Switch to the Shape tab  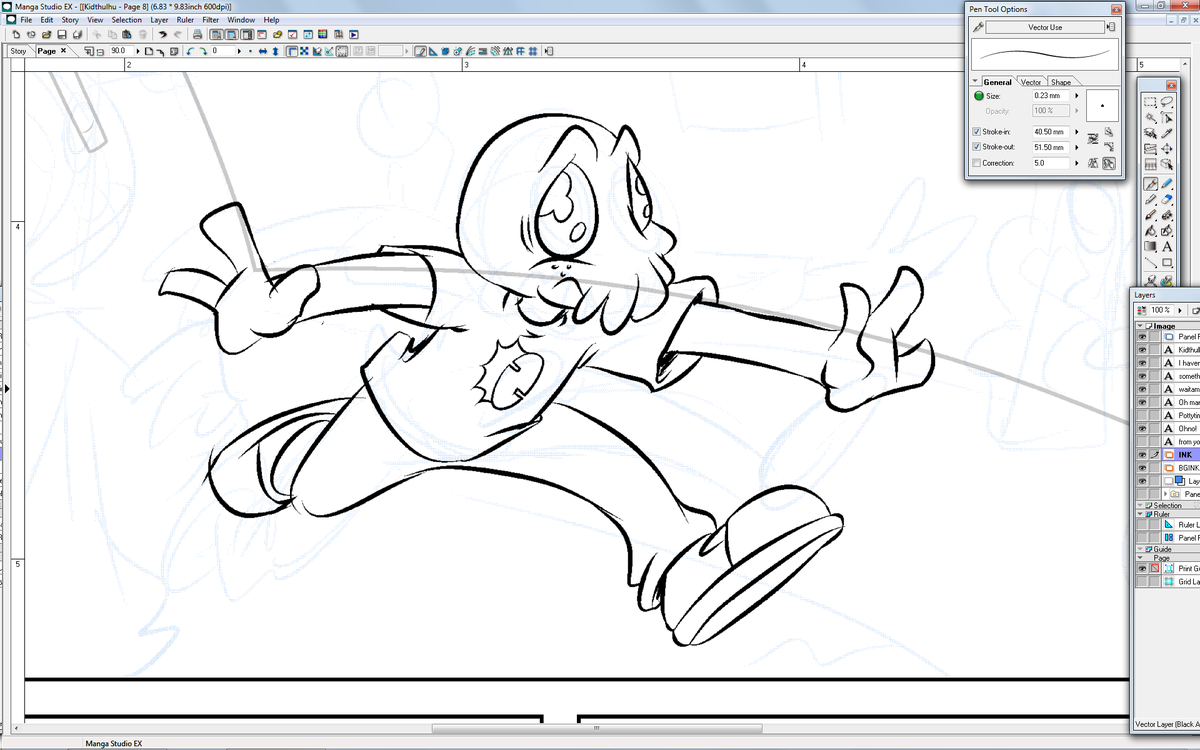coord(1061,82)
